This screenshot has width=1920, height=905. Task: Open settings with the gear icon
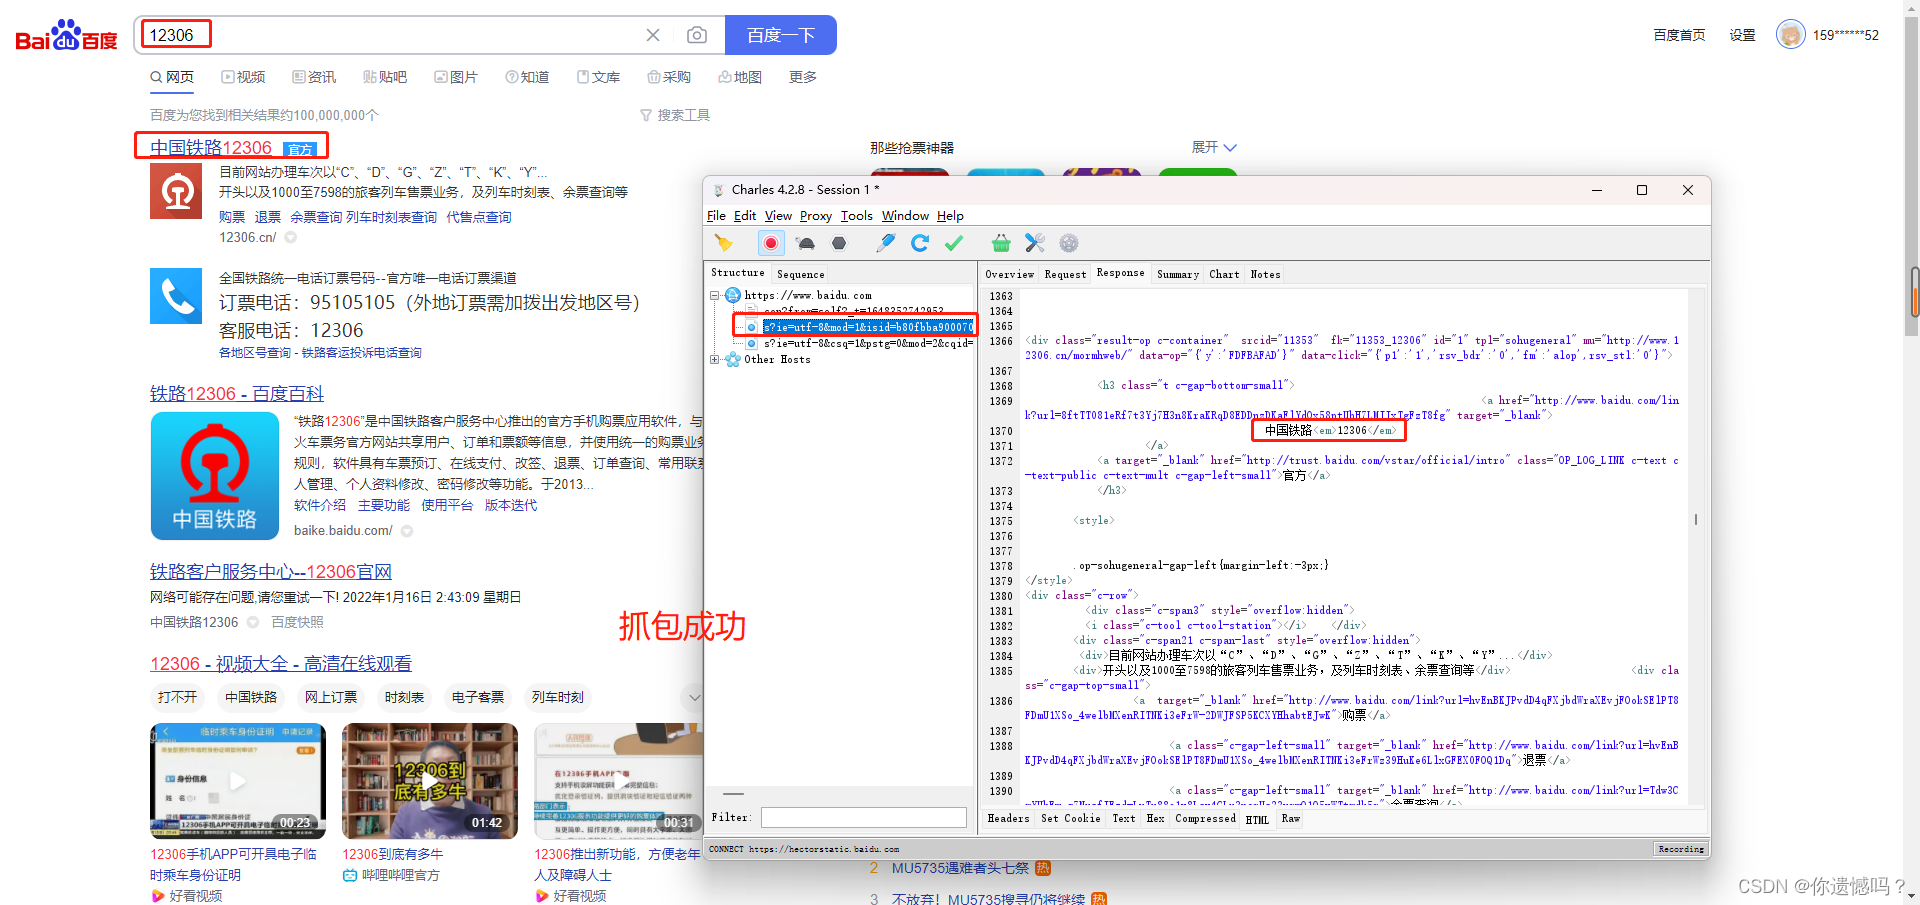[x=1068, y=243]
